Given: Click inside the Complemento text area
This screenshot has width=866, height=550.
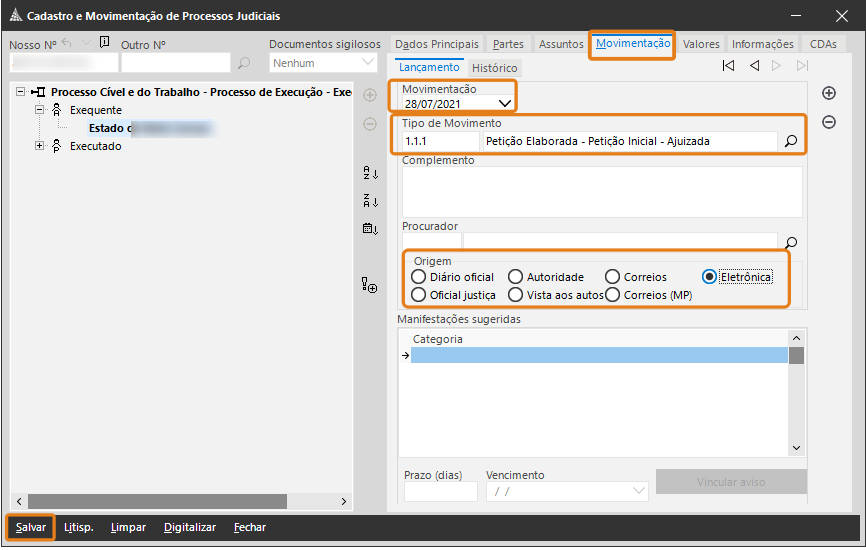Looking at the screenshot, I should tap(602, 190).
